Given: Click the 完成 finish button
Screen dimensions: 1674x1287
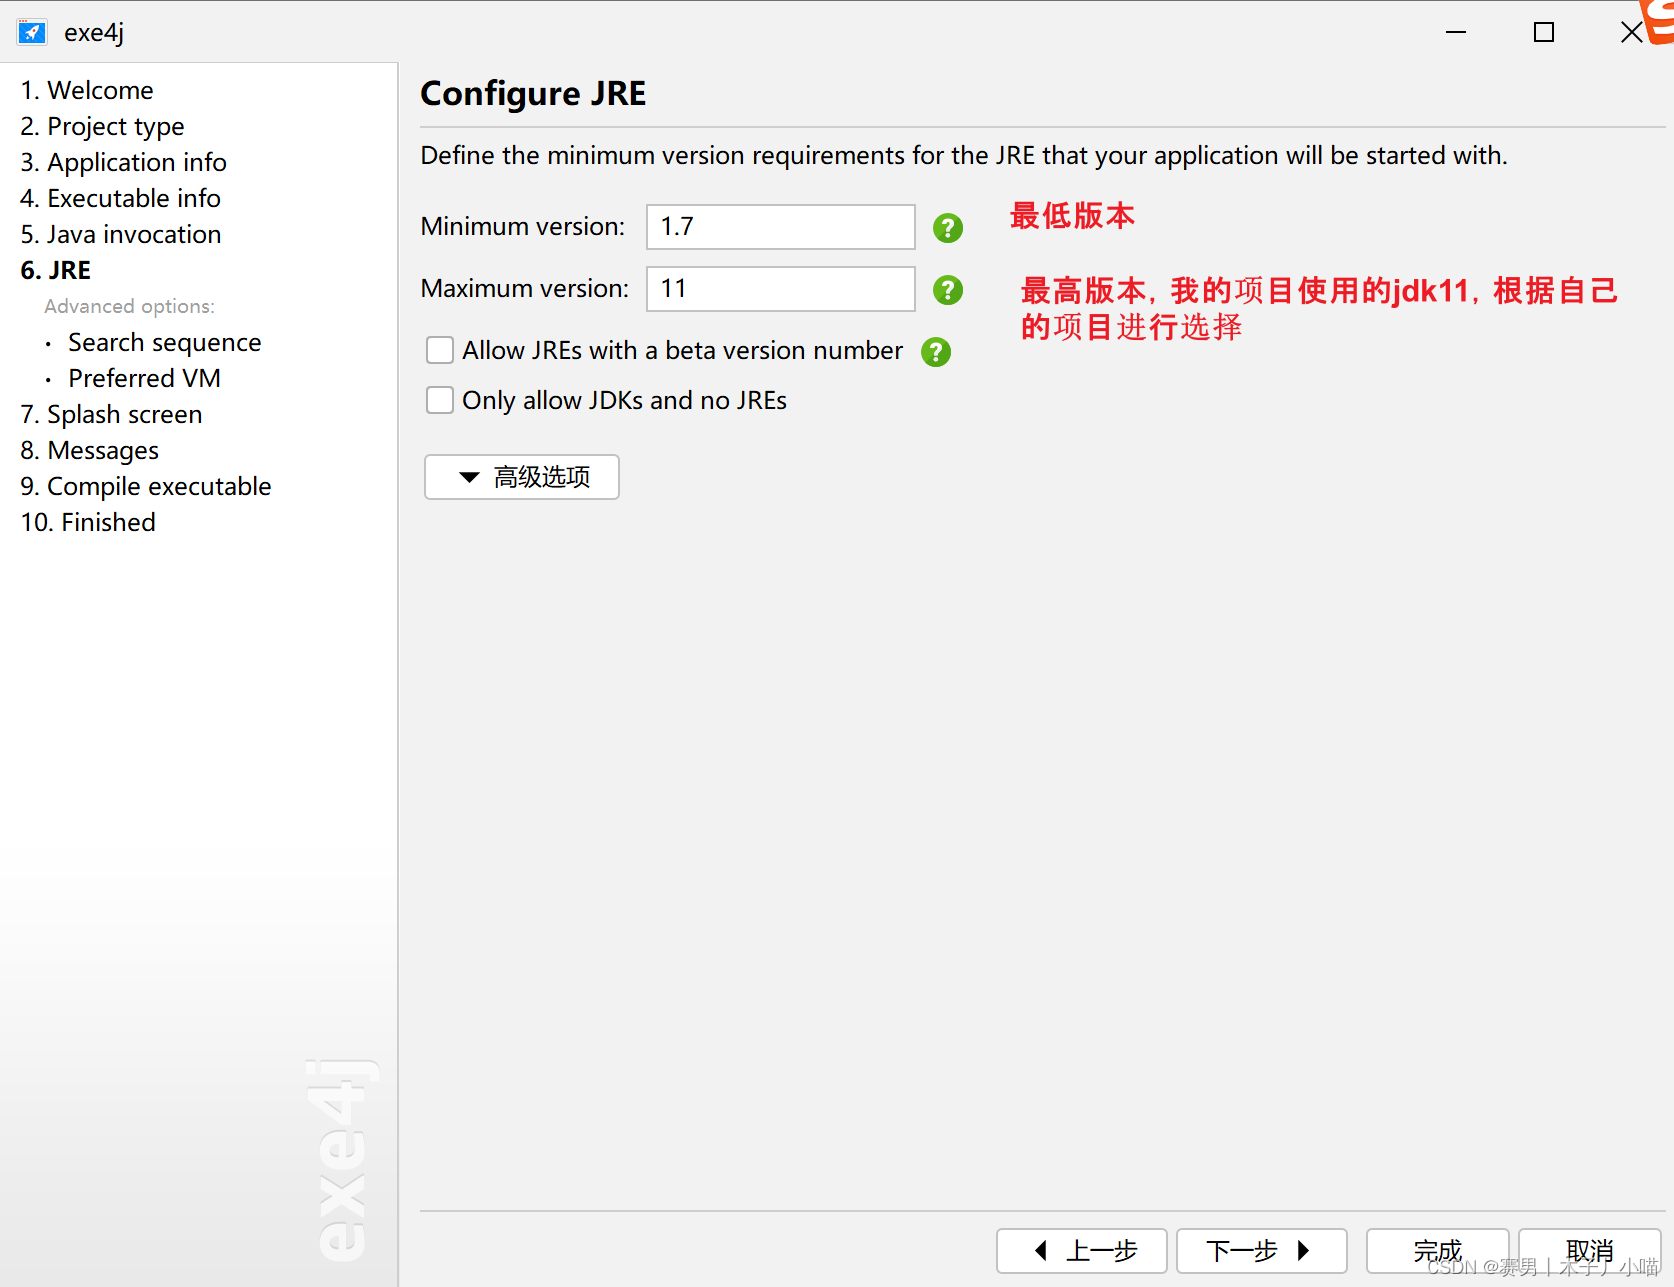Looking at the screenshot, I should point(1437,1251).
